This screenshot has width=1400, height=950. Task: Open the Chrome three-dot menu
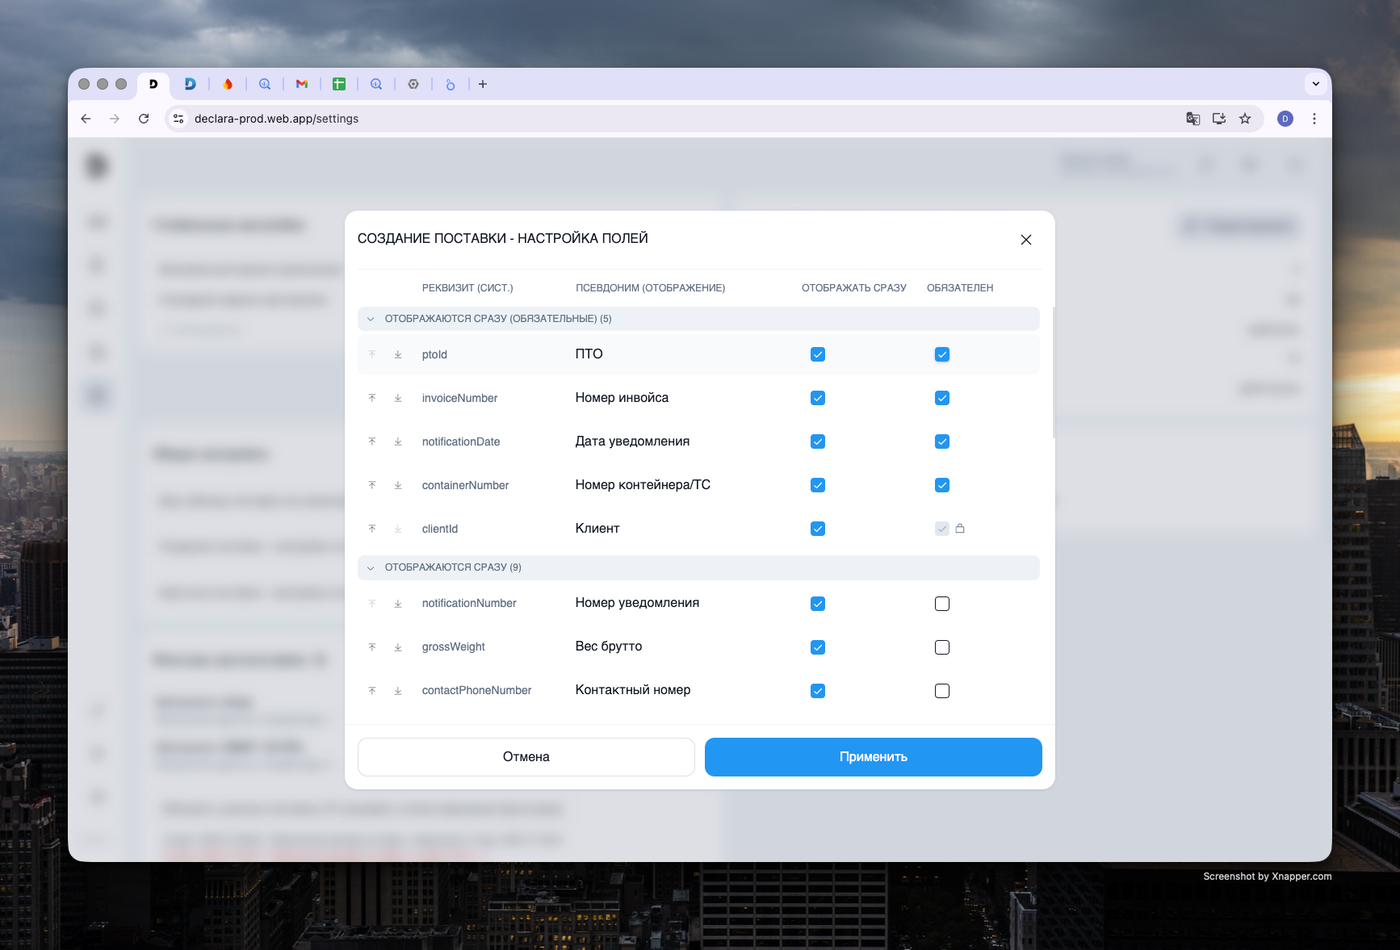[x=1314, y=118]
